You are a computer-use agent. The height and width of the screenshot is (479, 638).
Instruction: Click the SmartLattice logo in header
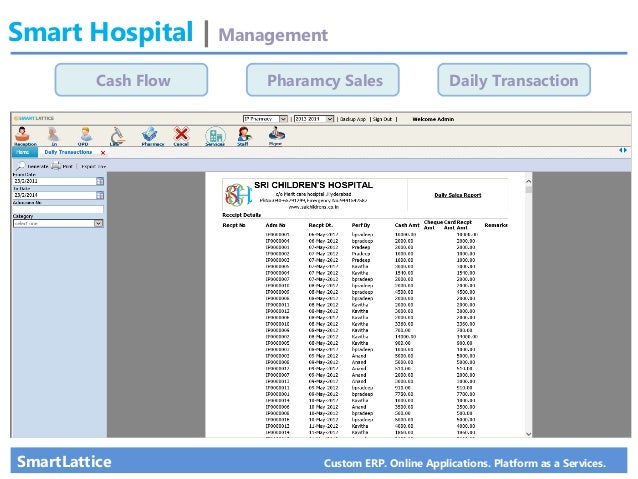34,118
